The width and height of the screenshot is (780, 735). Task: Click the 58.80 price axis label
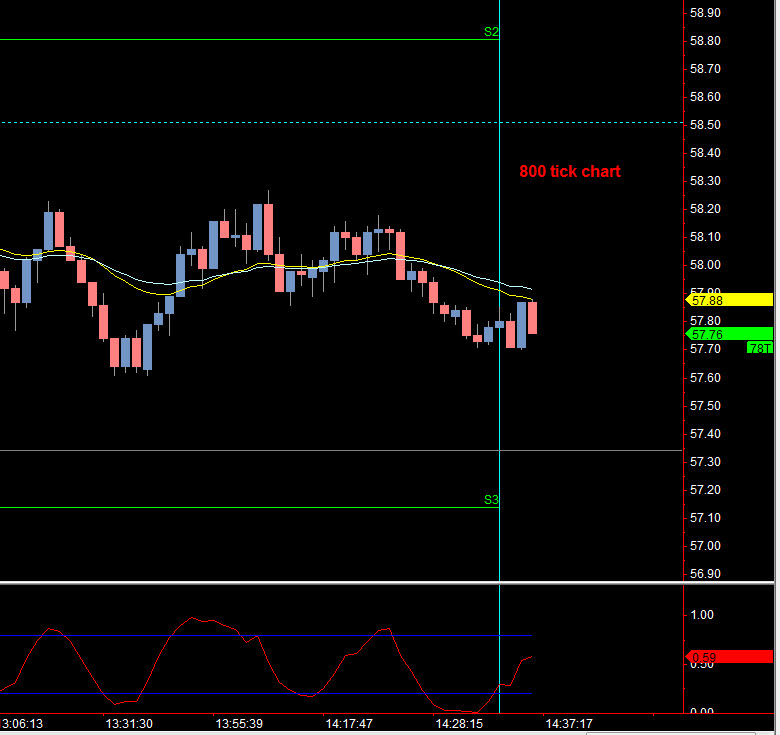coord(705,41)
